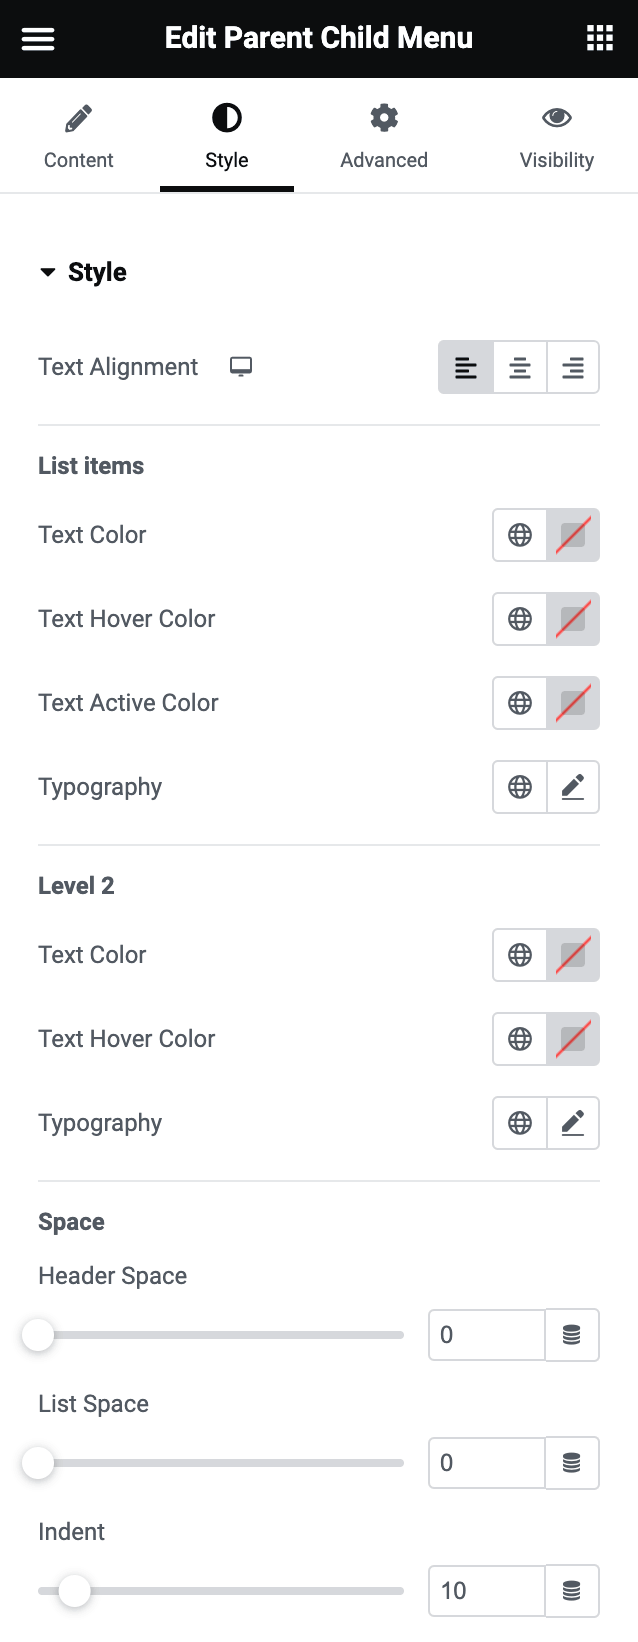Align text to the right
This screenshot has height=1642, width=638.
click(x=573, y=367)
